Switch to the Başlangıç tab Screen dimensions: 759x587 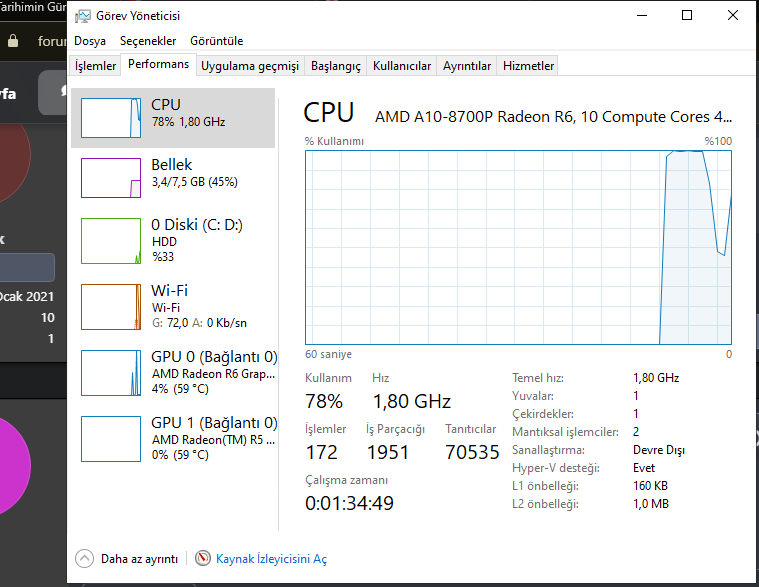pos(336,66)
